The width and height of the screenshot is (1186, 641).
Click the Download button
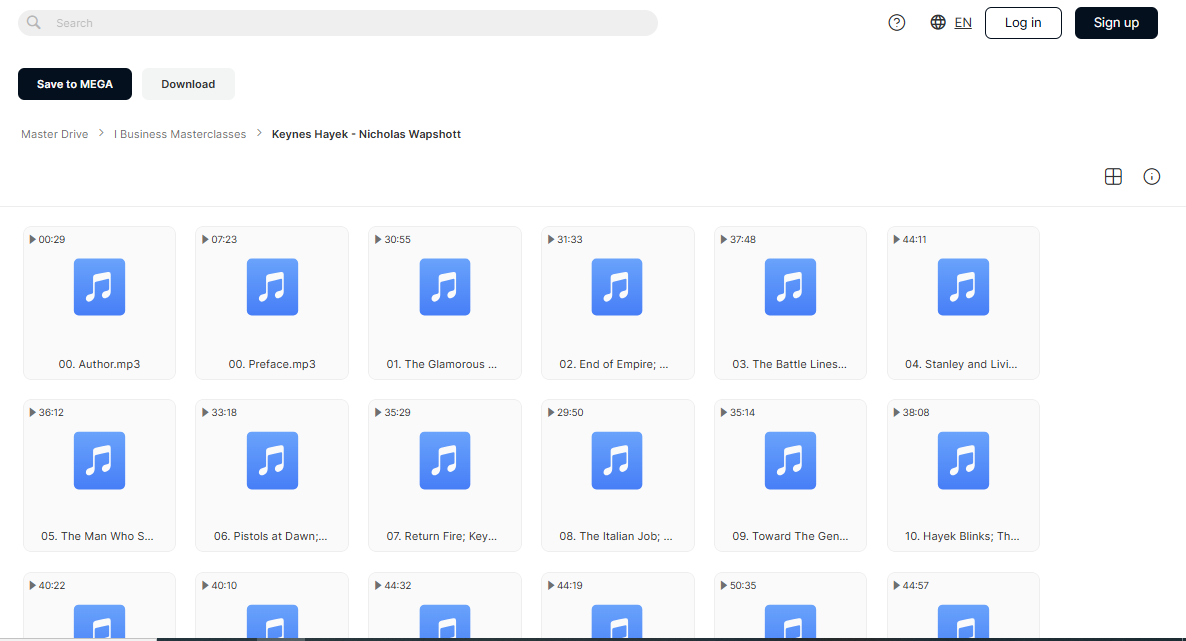(188, 84)
